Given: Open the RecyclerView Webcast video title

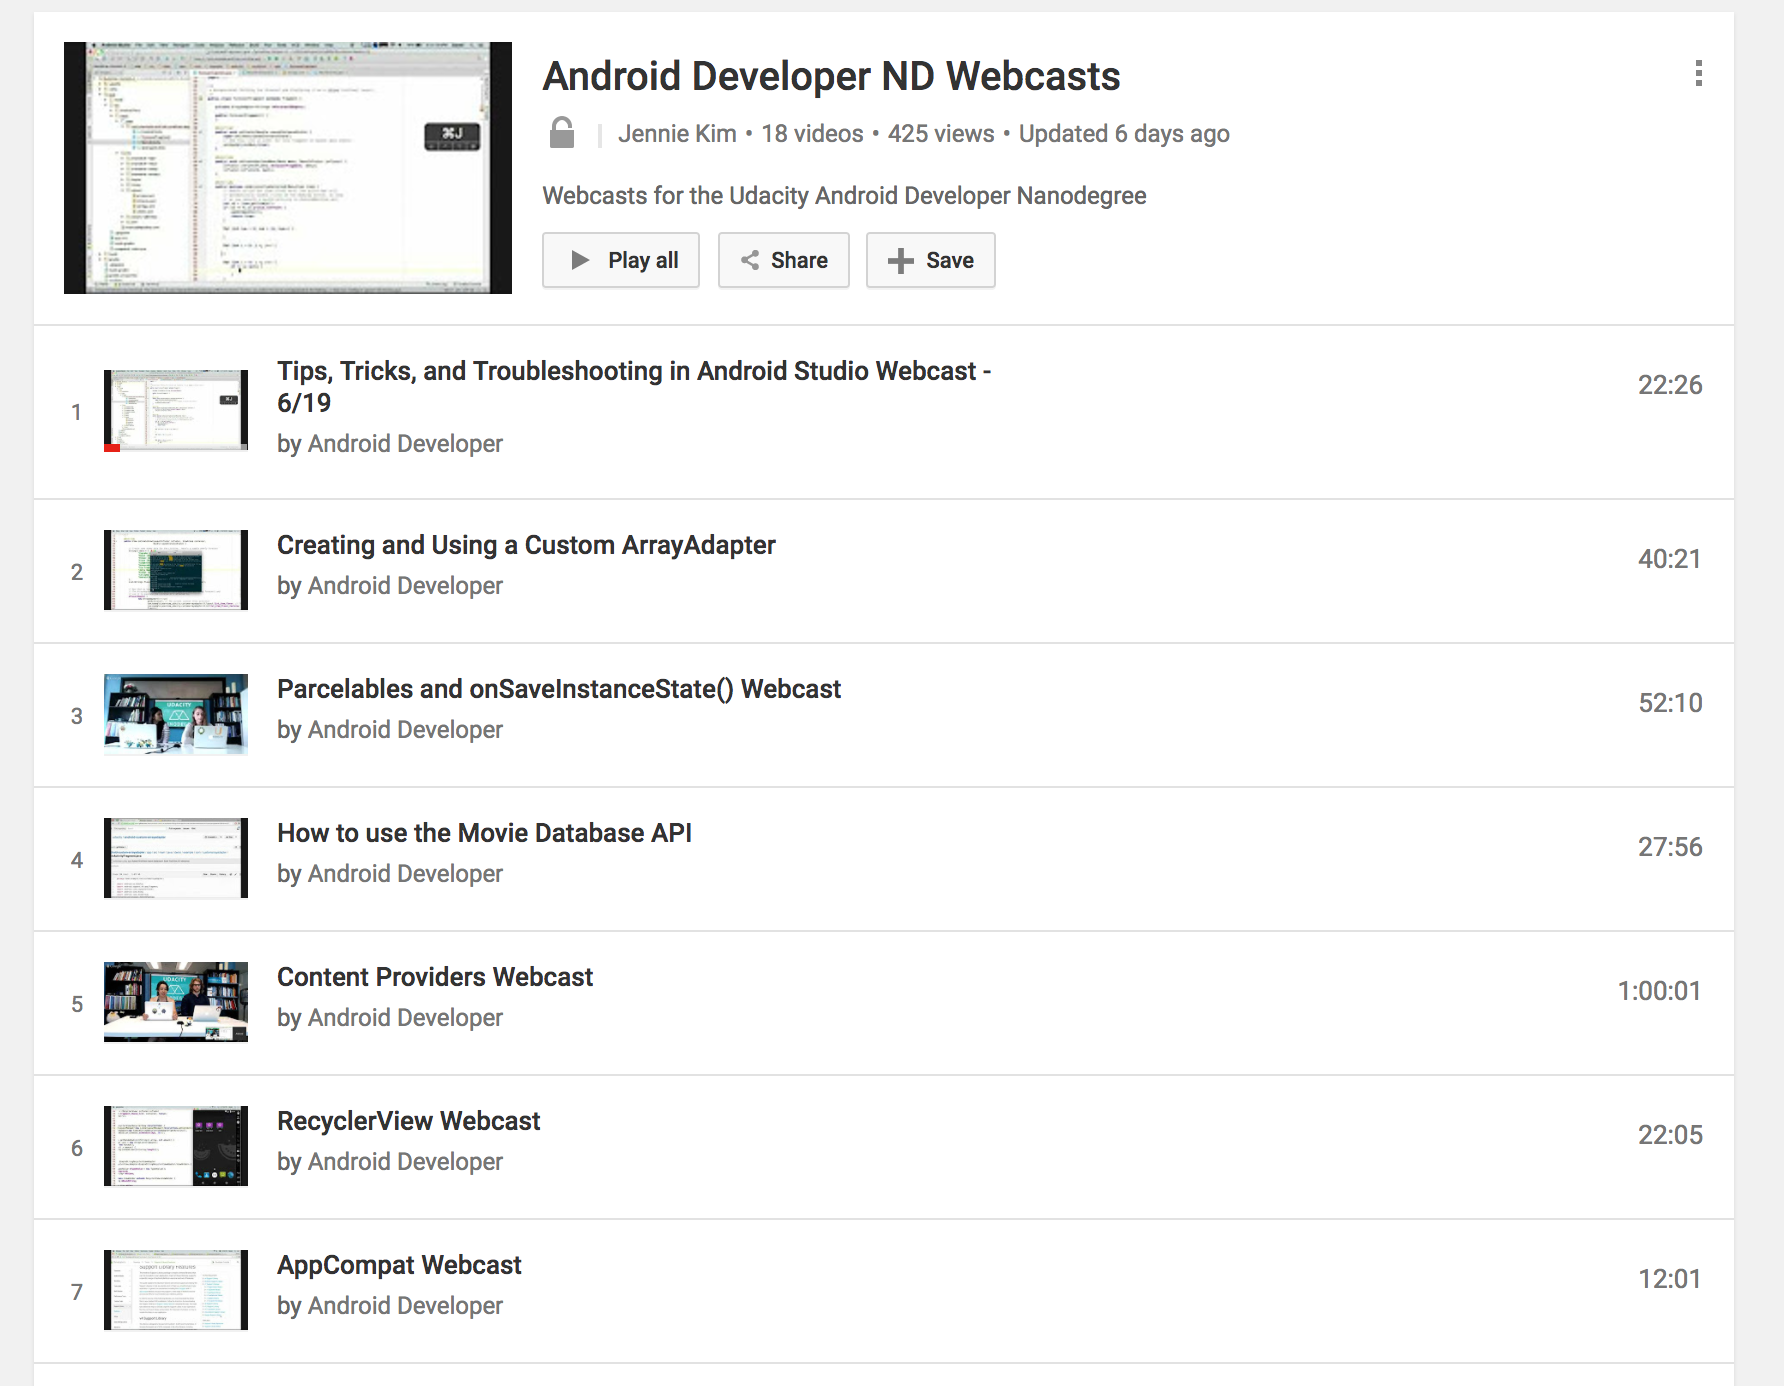Looking at the screenshot, I should click(408, 1121).
